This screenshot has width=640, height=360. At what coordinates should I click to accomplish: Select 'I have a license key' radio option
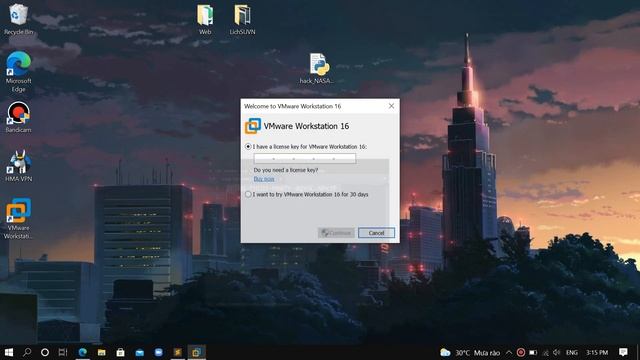[248, 147]
